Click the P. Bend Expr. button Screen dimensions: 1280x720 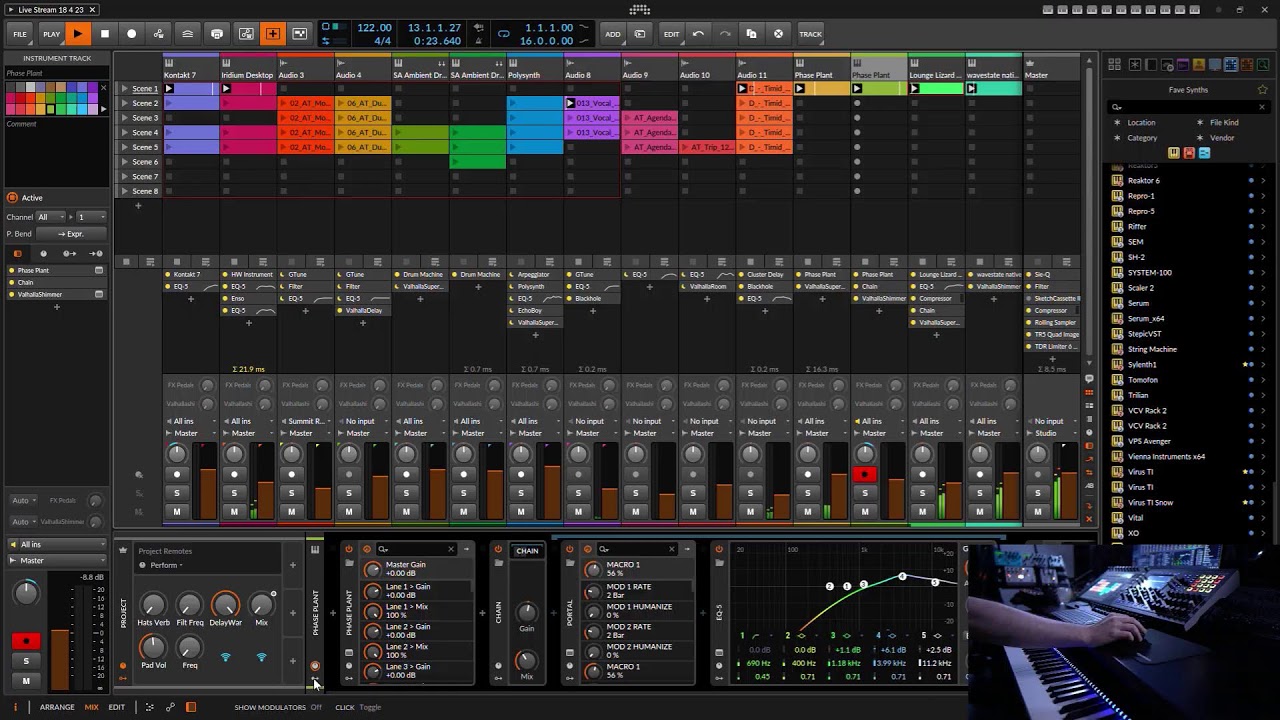click(x=70, y=234)
